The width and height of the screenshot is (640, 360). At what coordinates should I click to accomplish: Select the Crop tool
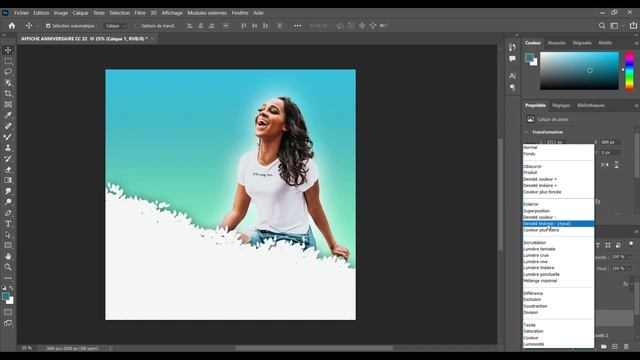tap(8, 93)
